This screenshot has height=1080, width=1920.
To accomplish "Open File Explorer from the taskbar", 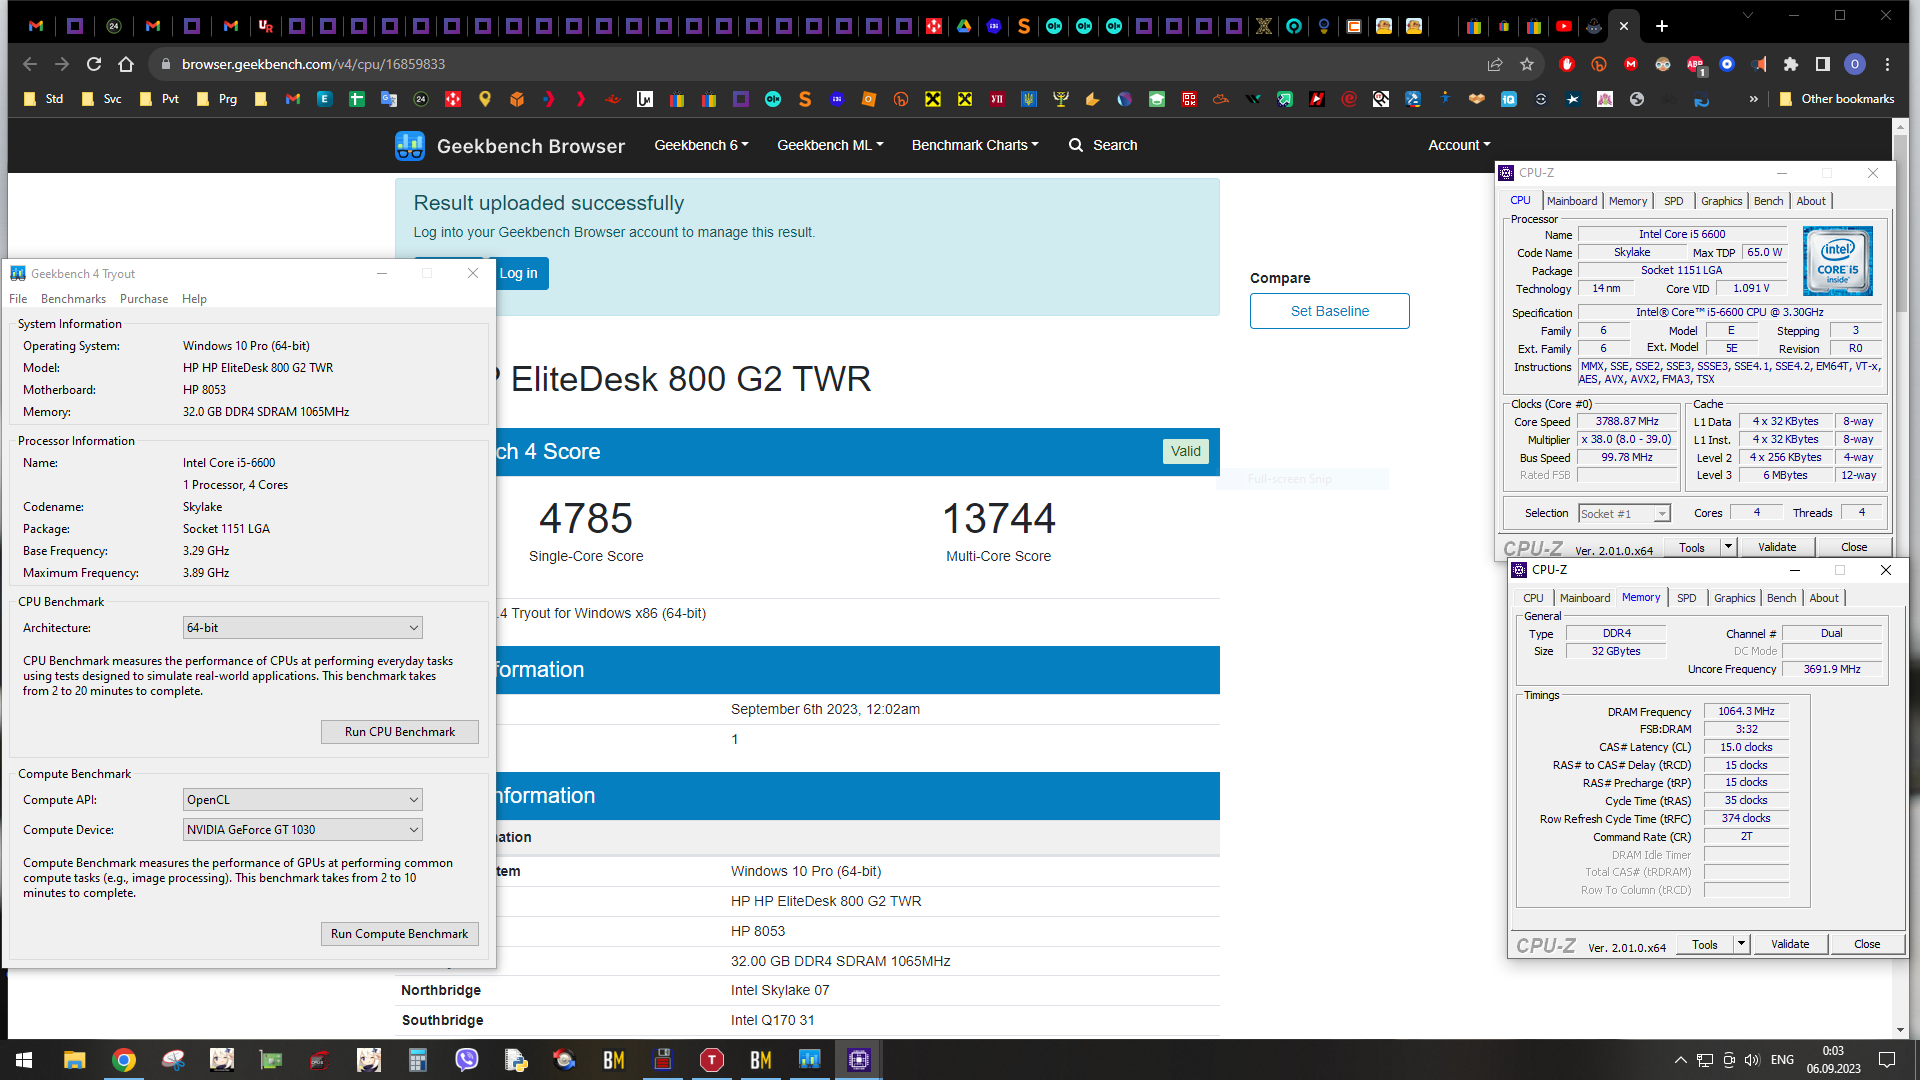I will [x=75, y=1060].
